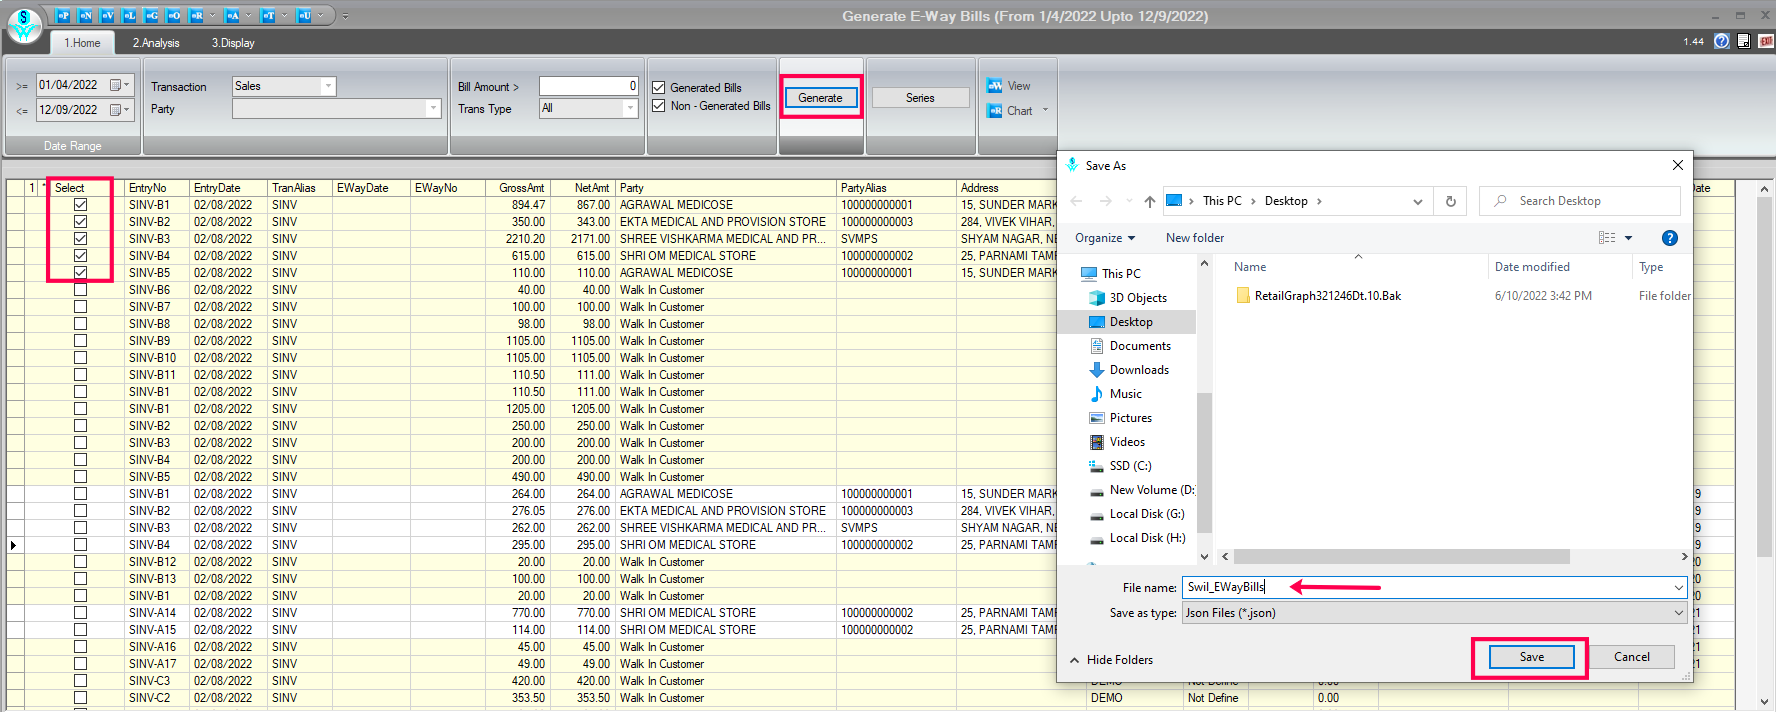Click Cancel in the Save As dialog

click(1632, 657)
